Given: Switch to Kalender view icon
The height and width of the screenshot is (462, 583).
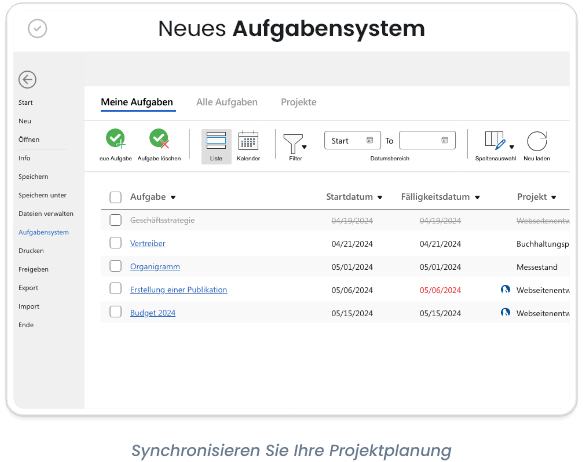Looking at the screenshot, I should (x=248, y=140).
